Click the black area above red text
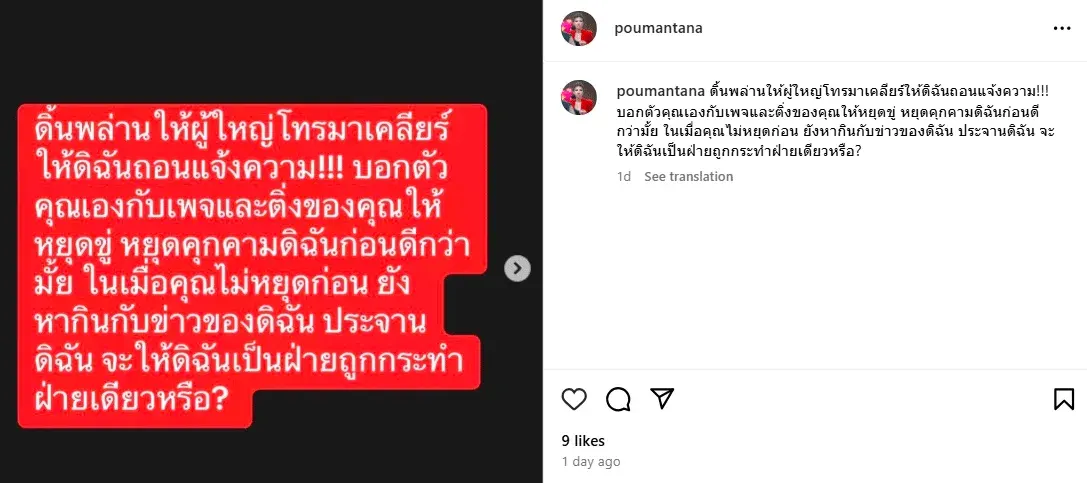1087x483 pixels. pyautogui.click(x=271, y=50)
